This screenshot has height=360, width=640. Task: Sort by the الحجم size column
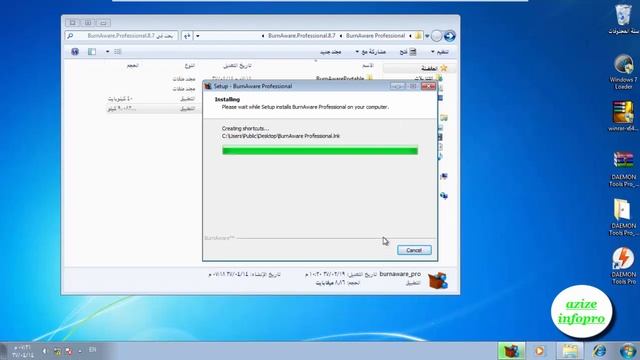(132, 65)
